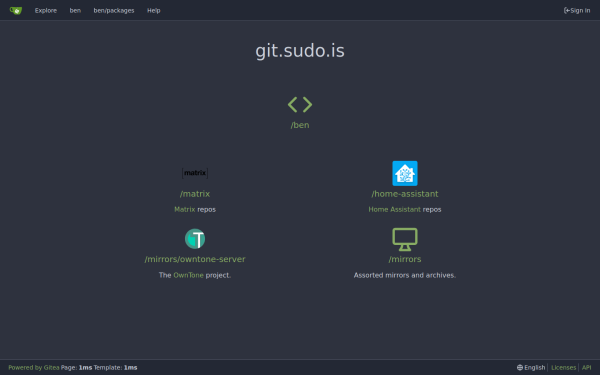600x375 pixels.
Task: Click the Home Assistant house icon
Action: point(405,173)
